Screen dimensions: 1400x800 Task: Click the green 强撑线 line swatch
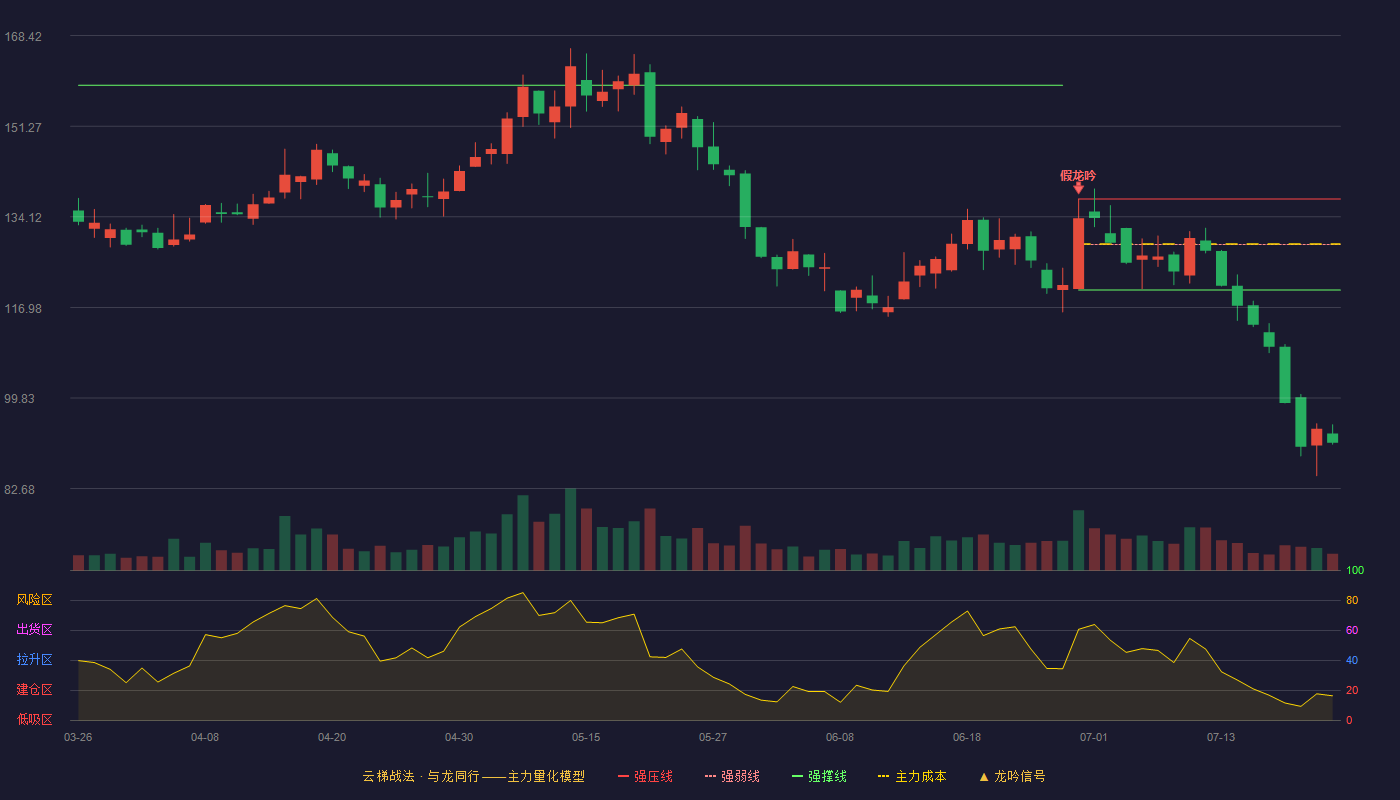point(797,776)
